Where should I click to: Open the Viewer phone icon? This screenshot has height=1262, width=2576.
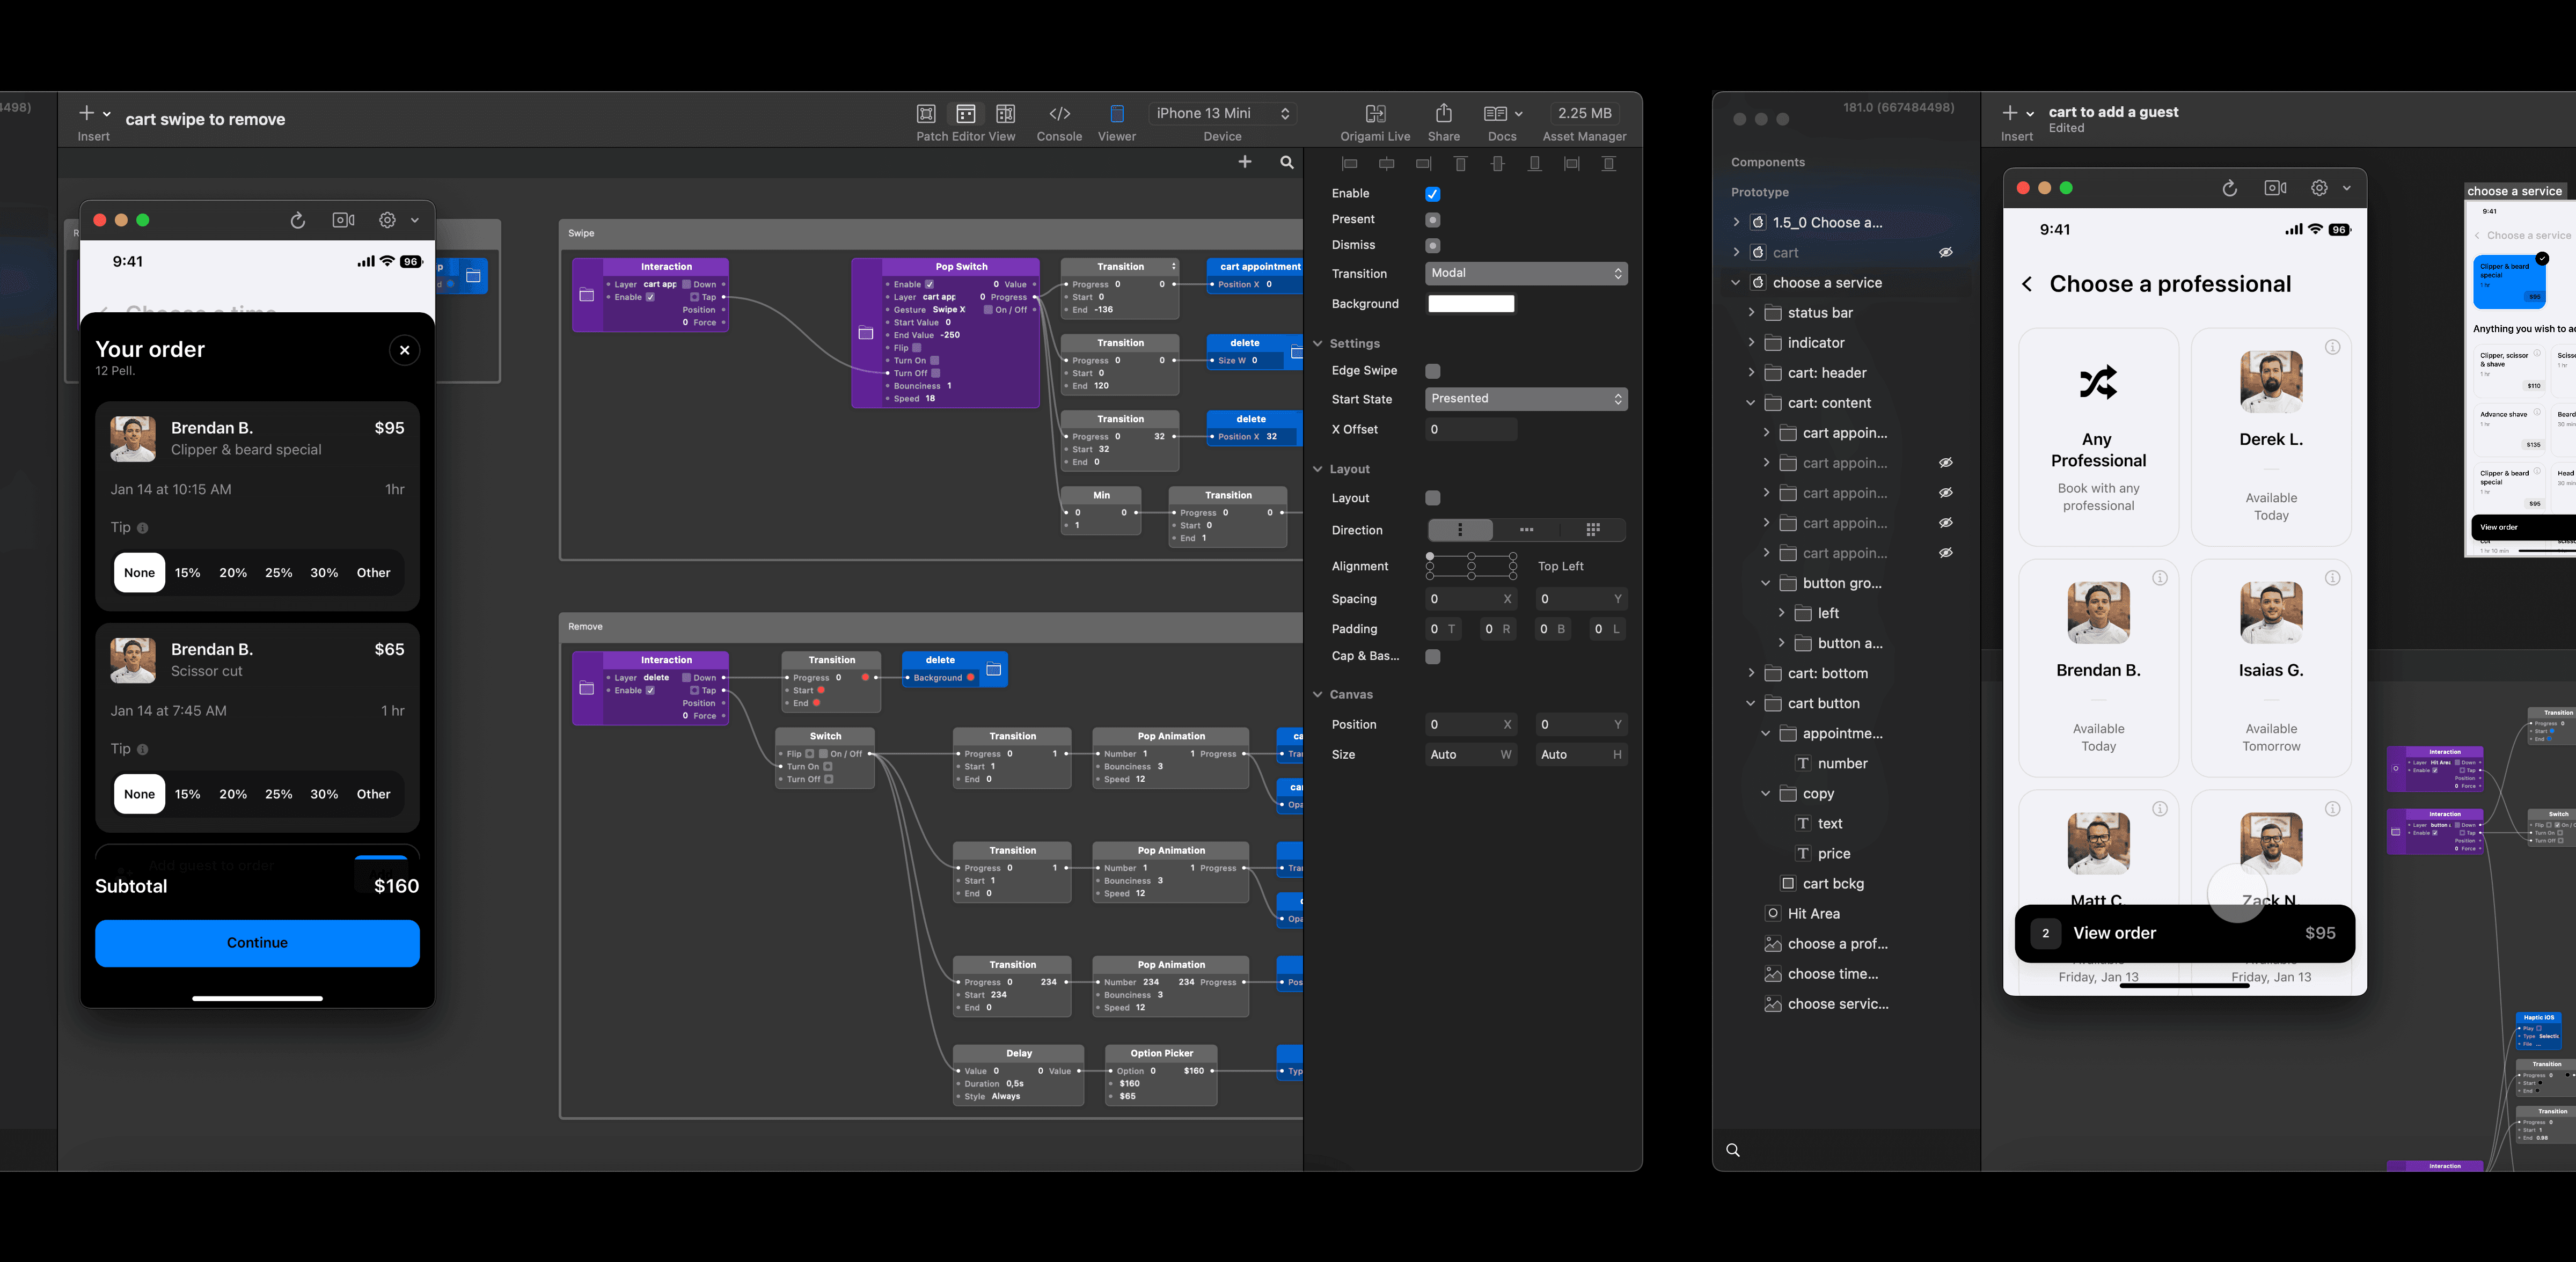[x=1117, y=114]
